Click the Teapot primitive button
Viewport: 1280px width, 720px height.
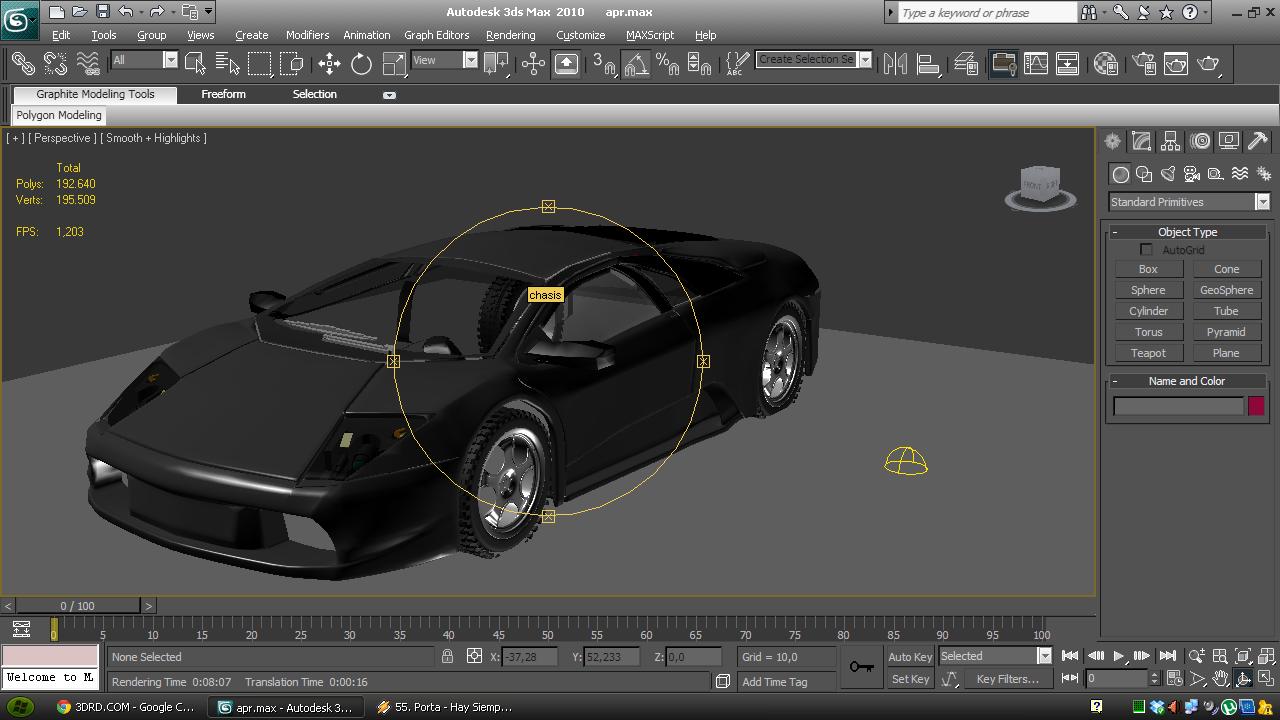[x=1148, y=353]
